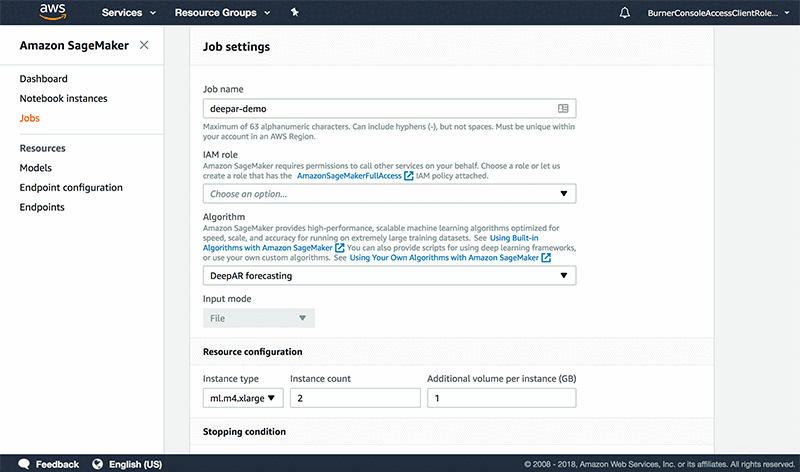Open Endpoints in the sidebar
This screenshot has height=472, width=800.
tap(42, 207)
